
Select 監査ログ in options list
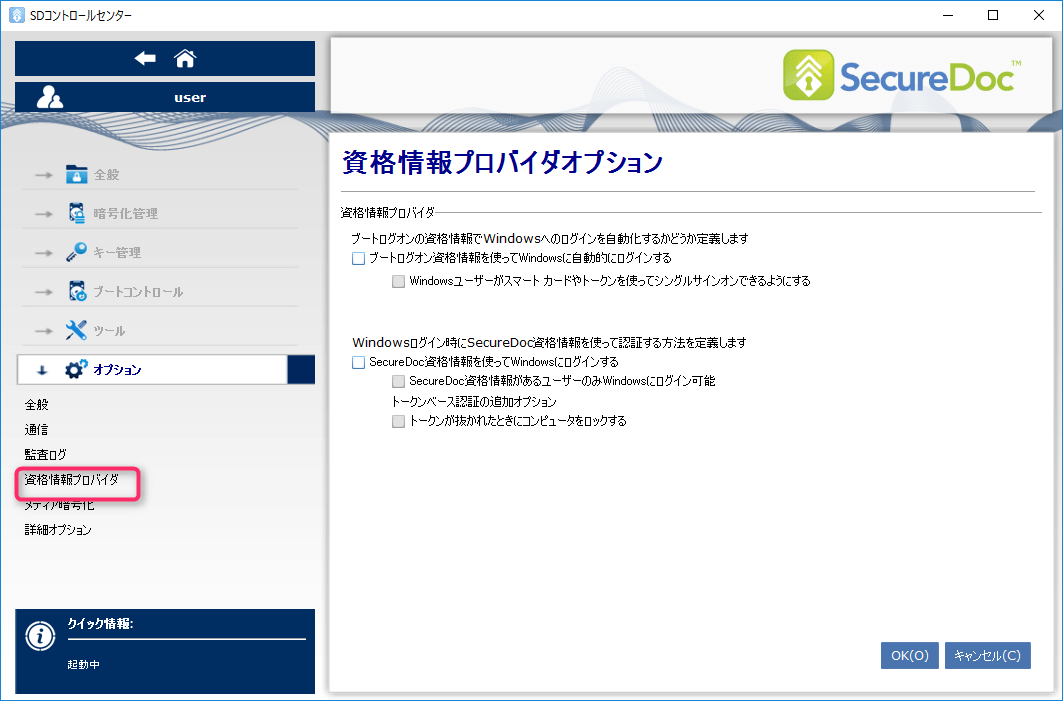(x=45, y=455)
